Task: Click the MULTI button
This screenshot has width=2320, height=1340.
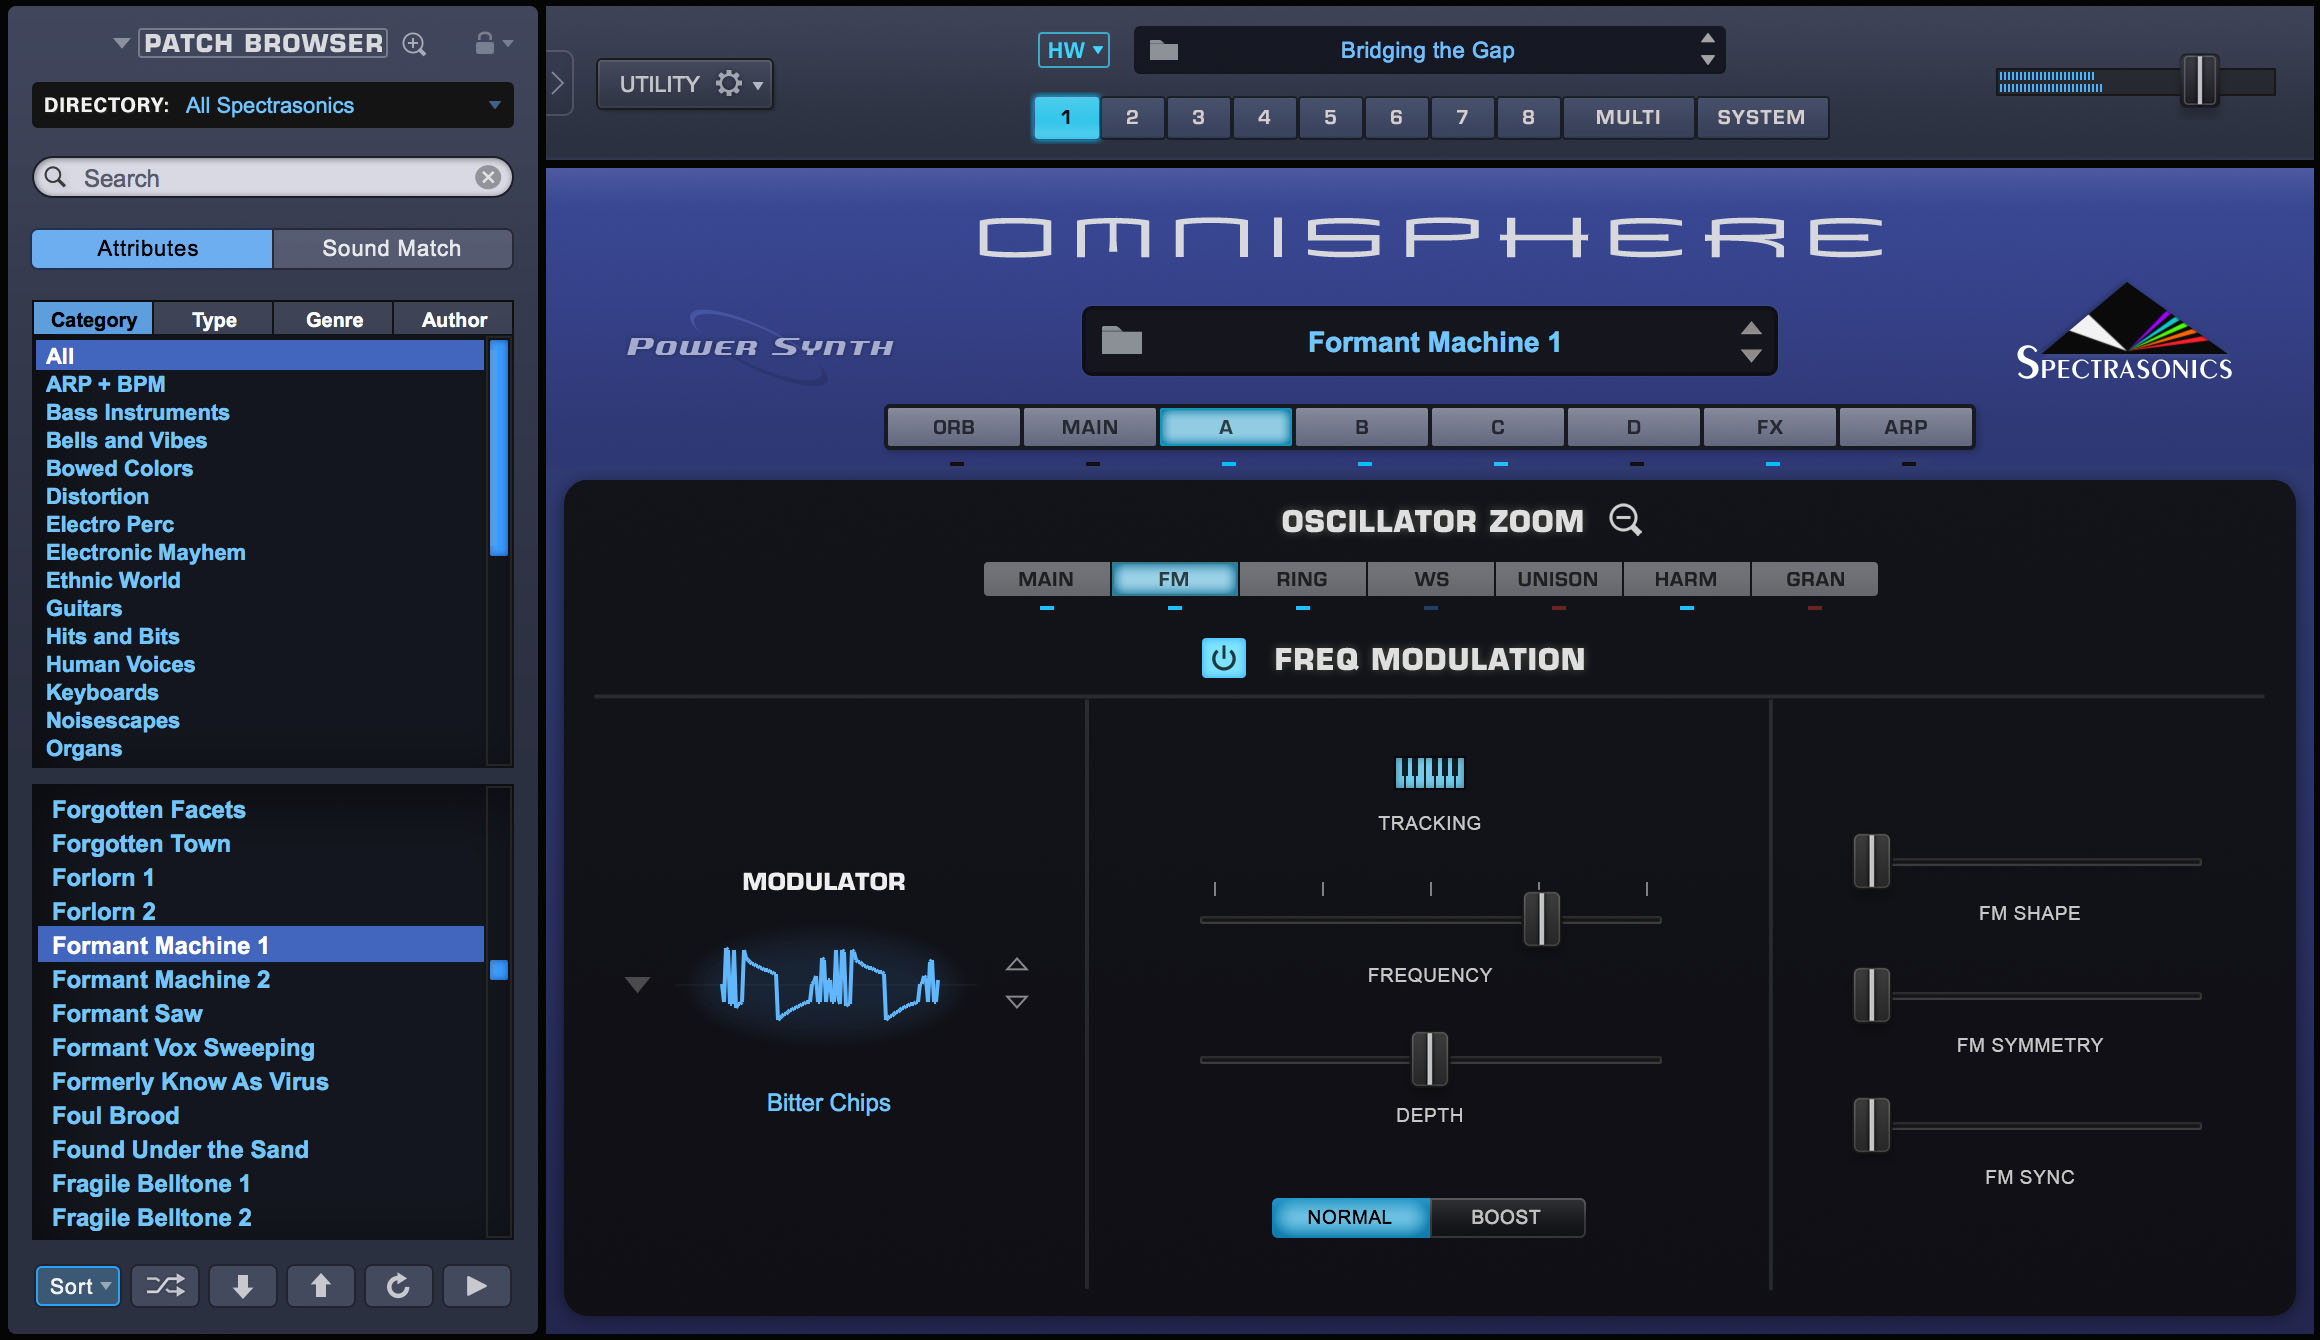Action: pyautogui.click(x=1628, y=117)
